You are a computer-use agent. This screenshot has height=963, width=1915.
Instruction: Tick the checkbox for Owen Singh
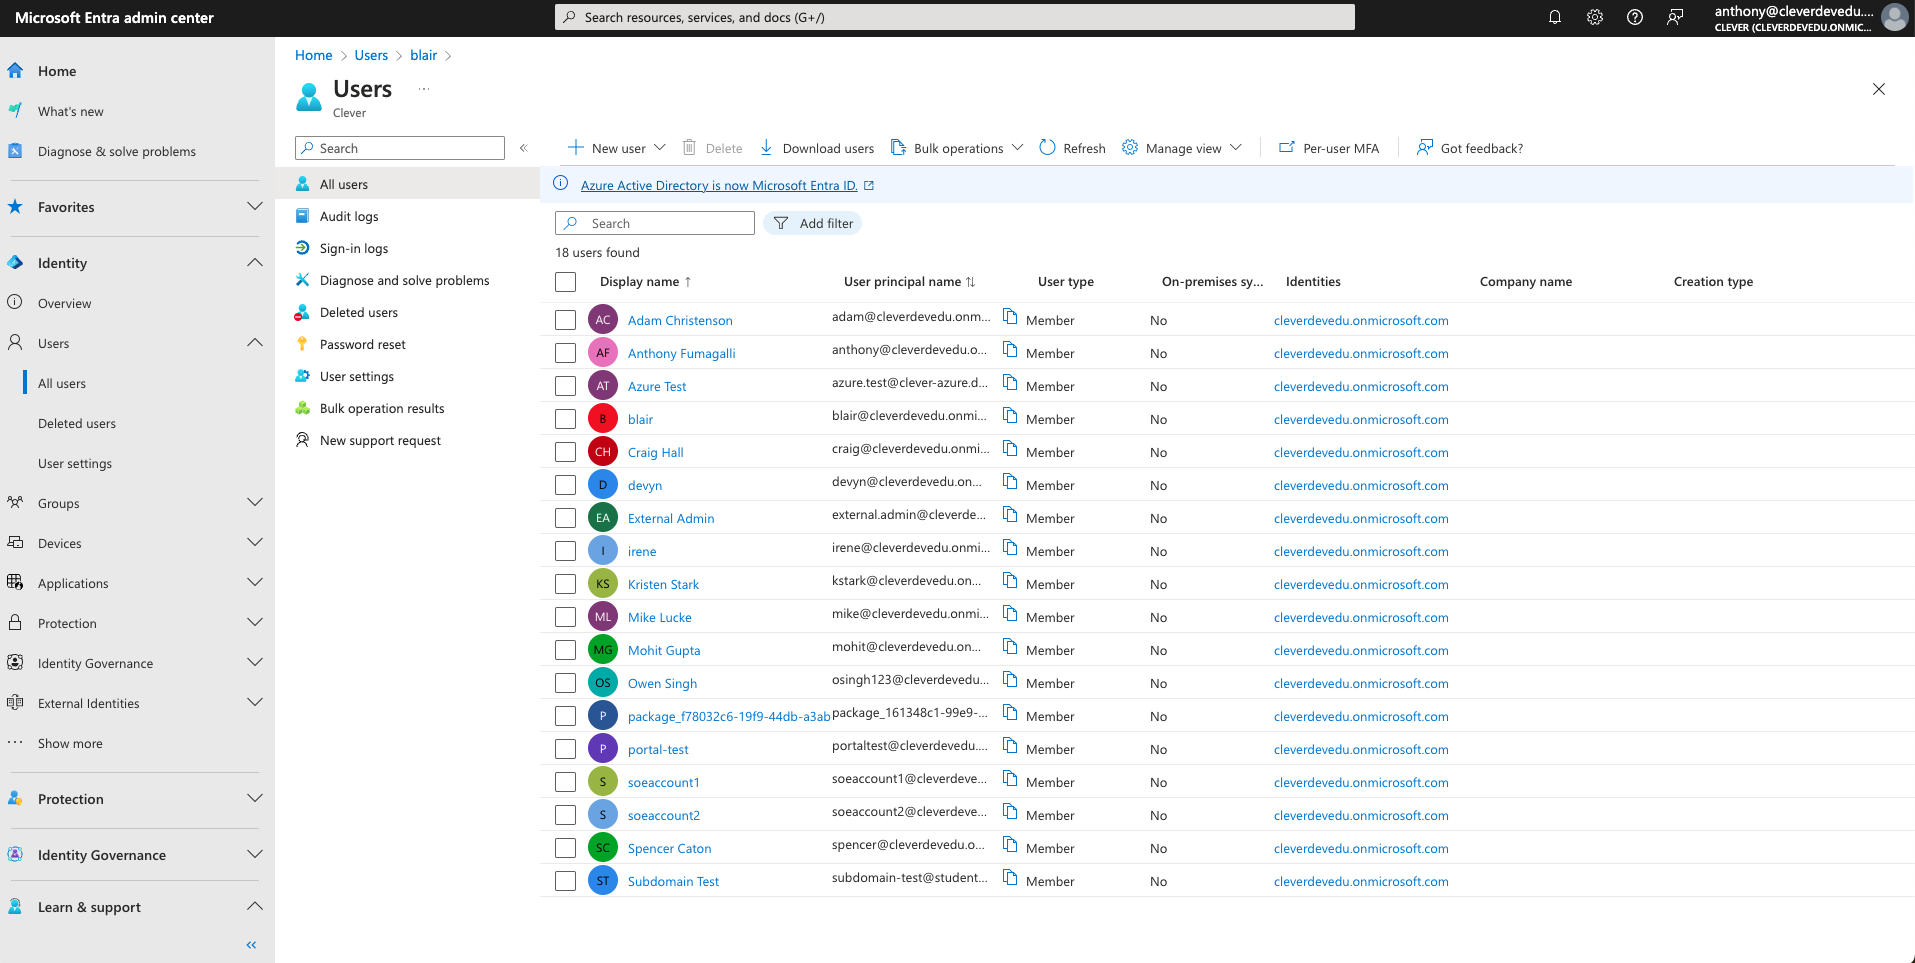[x=566, y=683]
